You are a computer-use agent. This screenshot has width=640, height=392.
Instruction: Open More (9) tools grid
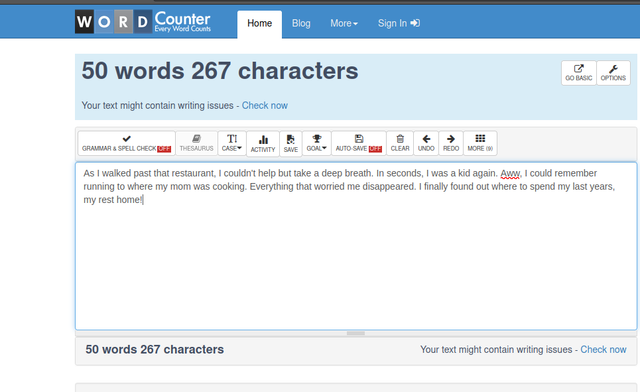[x=480, y=143]
